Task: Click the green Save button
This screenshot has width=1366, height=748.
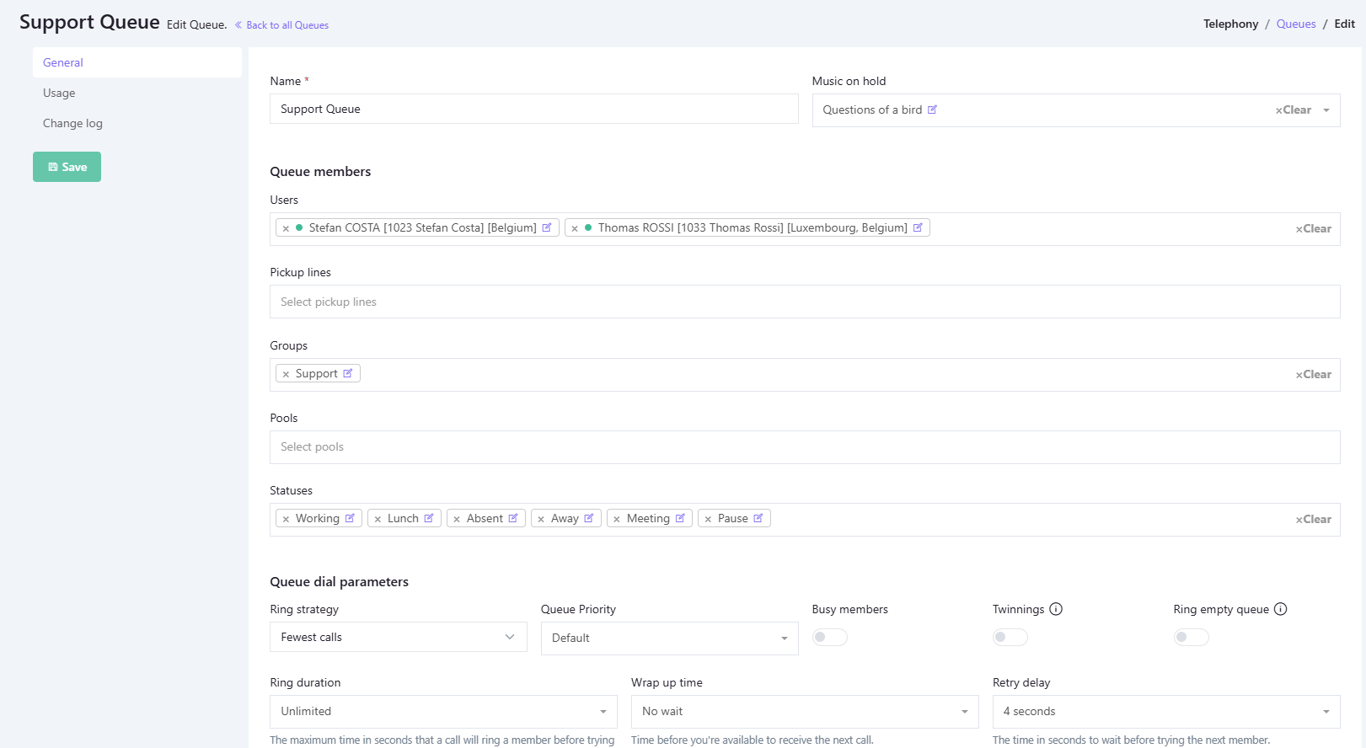Action: (x=67, y=167)
